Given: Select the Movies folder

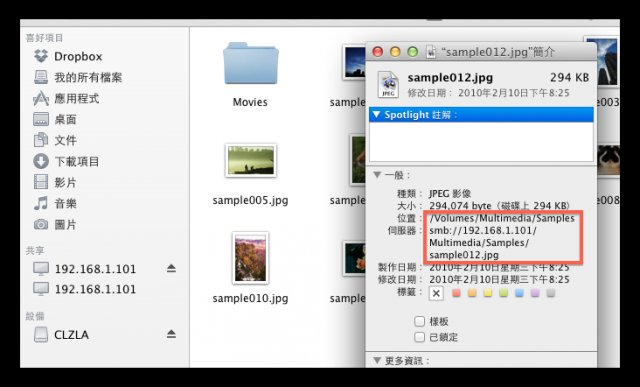Looking at the screenshot, I should (x=251, y=64).
